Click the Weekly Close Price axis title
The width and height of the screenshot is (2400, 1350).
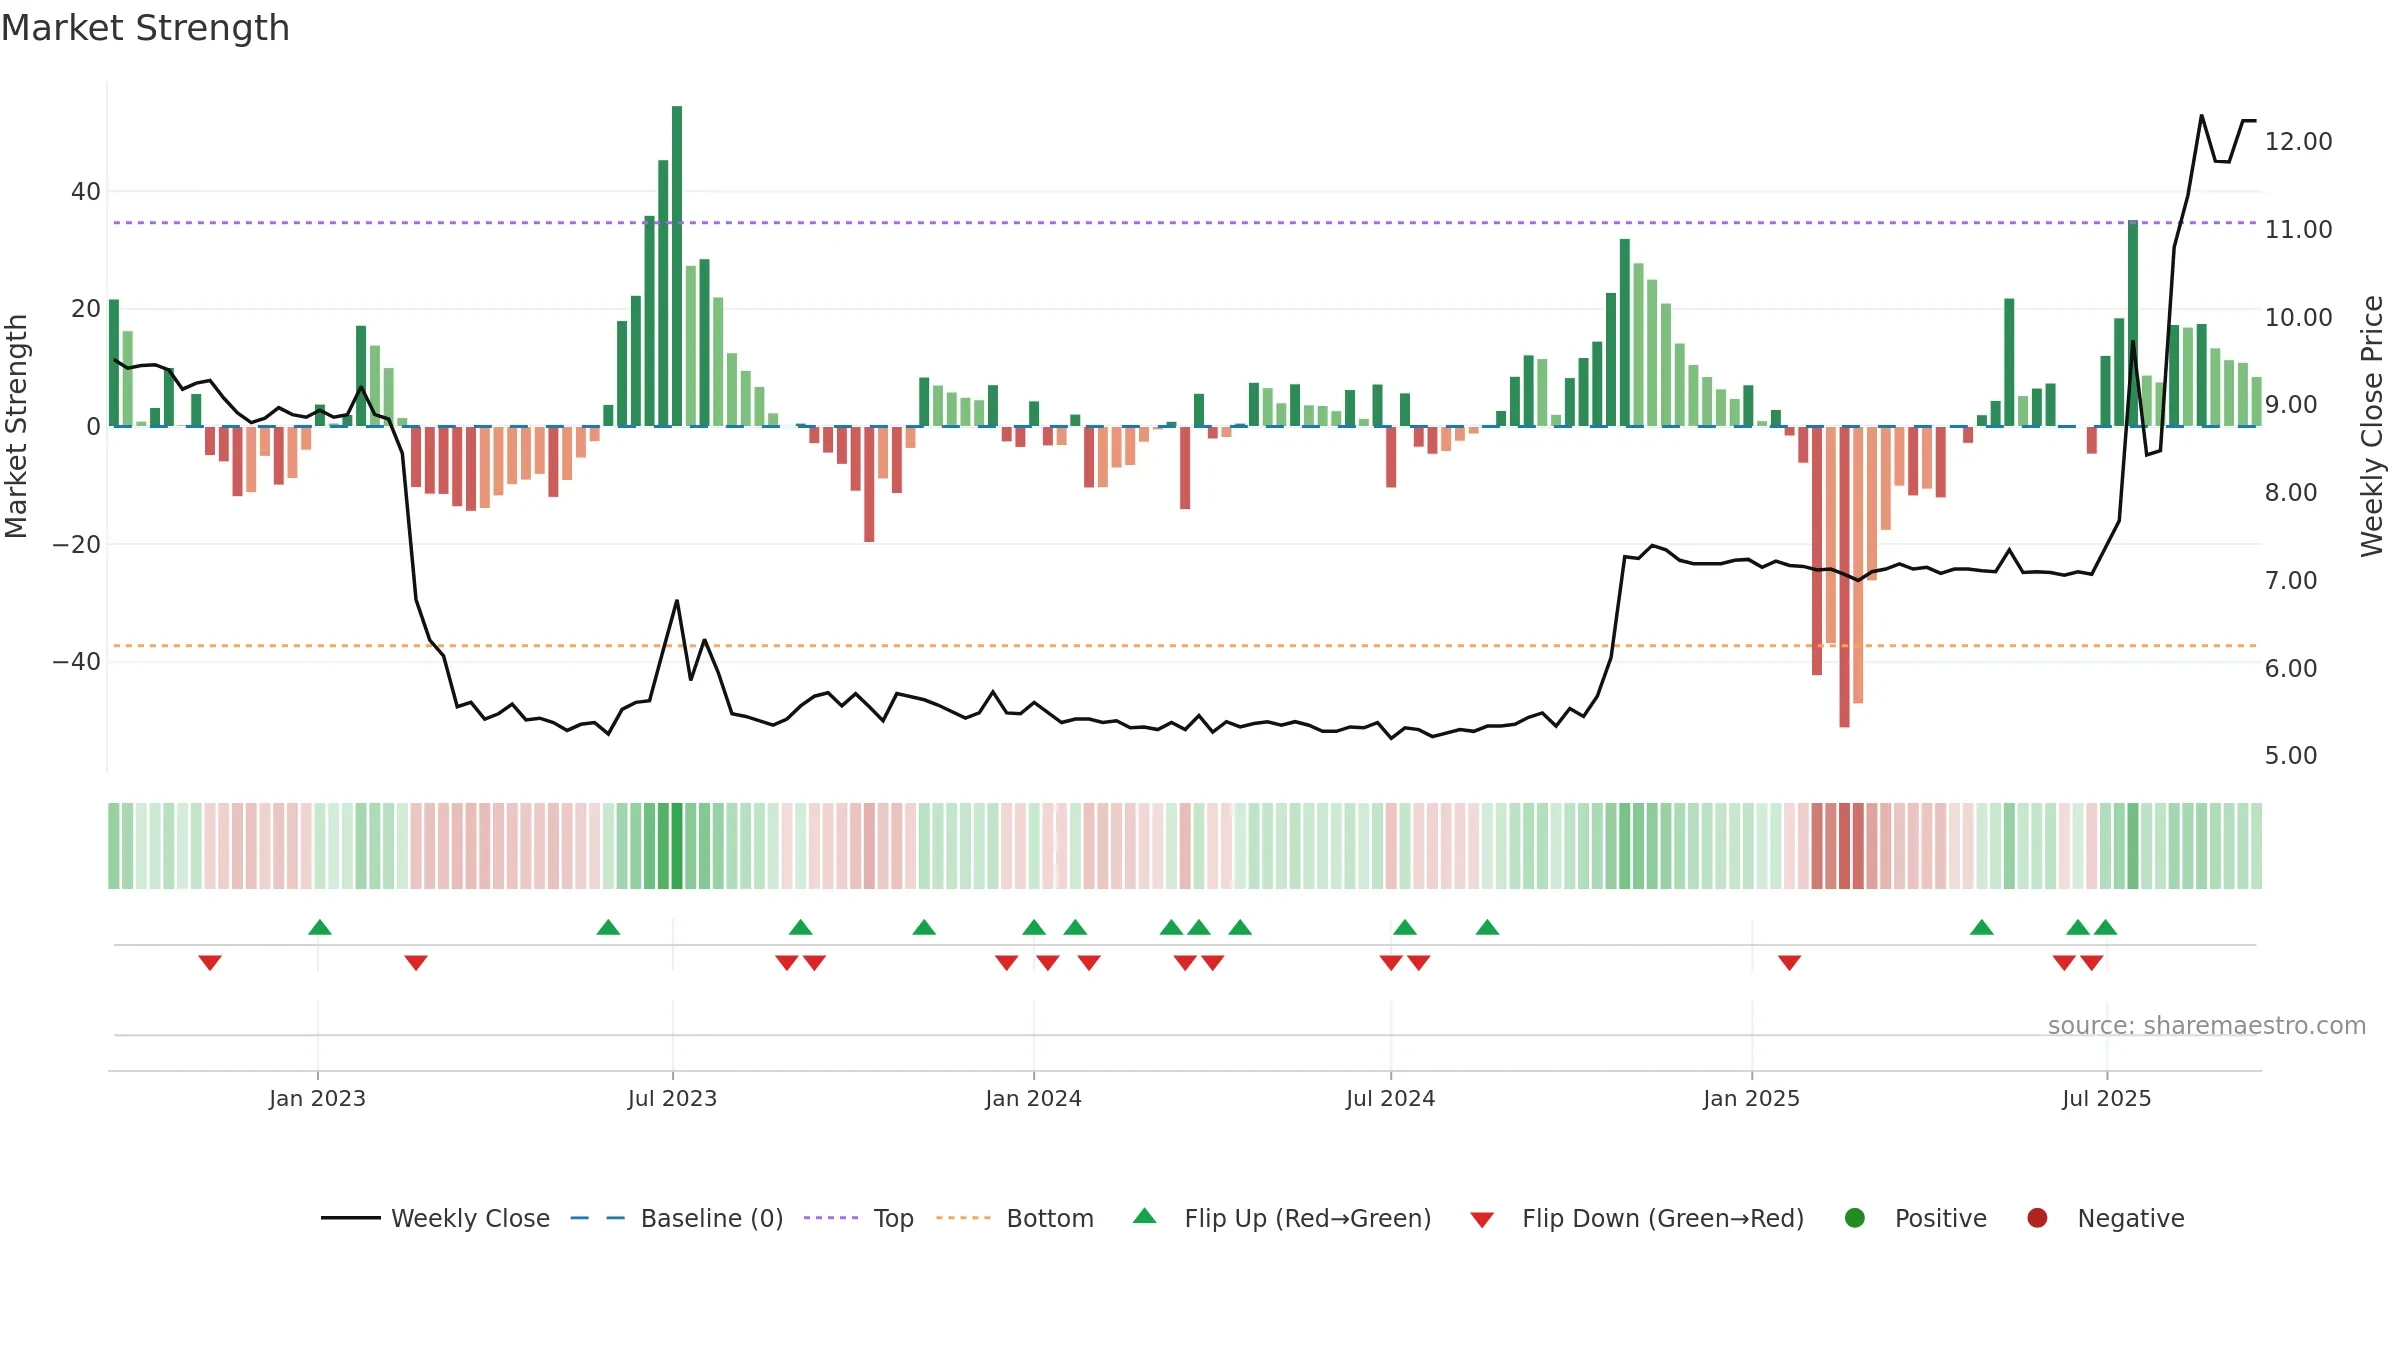coord(2372,426)
